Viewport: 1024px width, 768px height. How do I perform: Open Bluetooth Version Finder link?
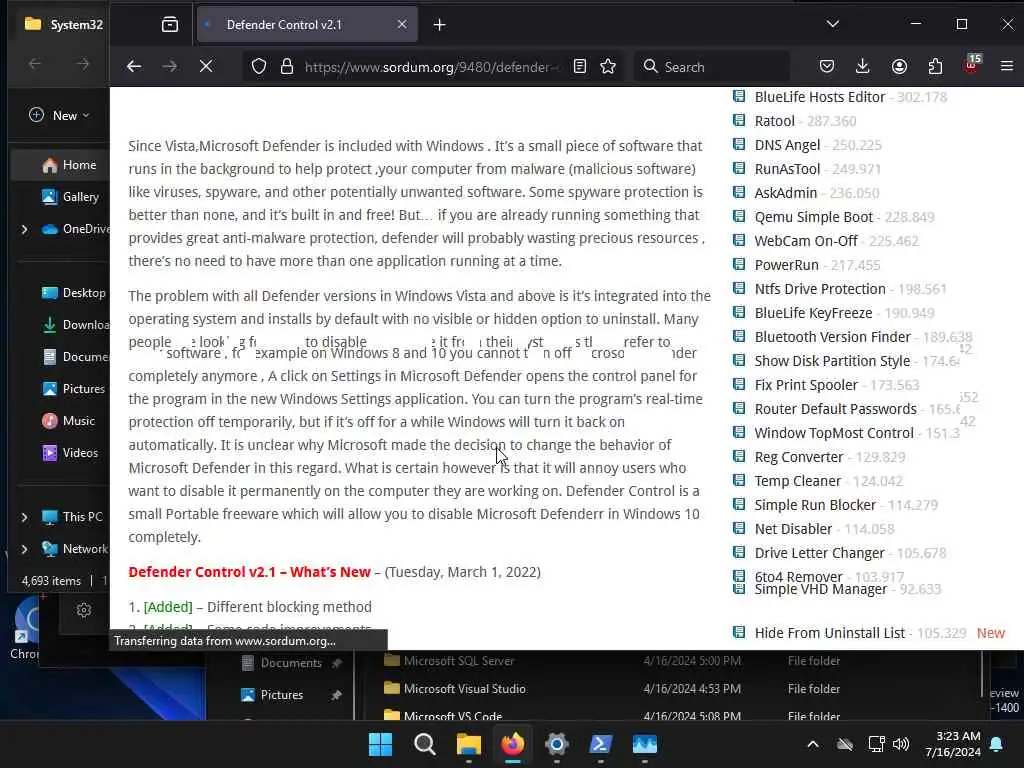(x=833, y=337)
